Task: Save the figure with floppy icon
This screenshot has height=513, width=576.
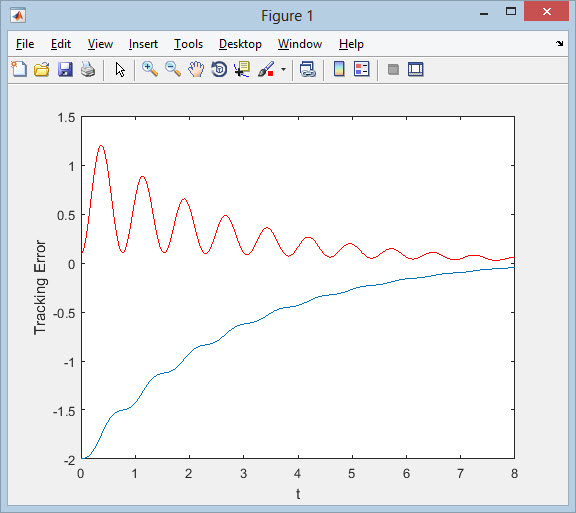Action: pos(65,69)
